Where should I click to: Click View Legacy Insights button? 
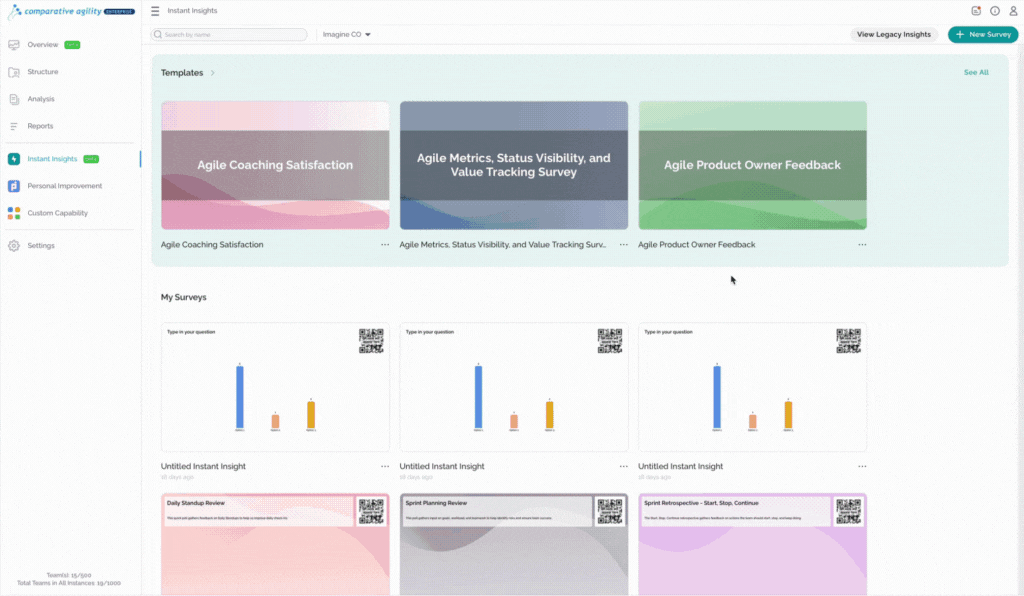pyautogui.click(x=893, y=35)
